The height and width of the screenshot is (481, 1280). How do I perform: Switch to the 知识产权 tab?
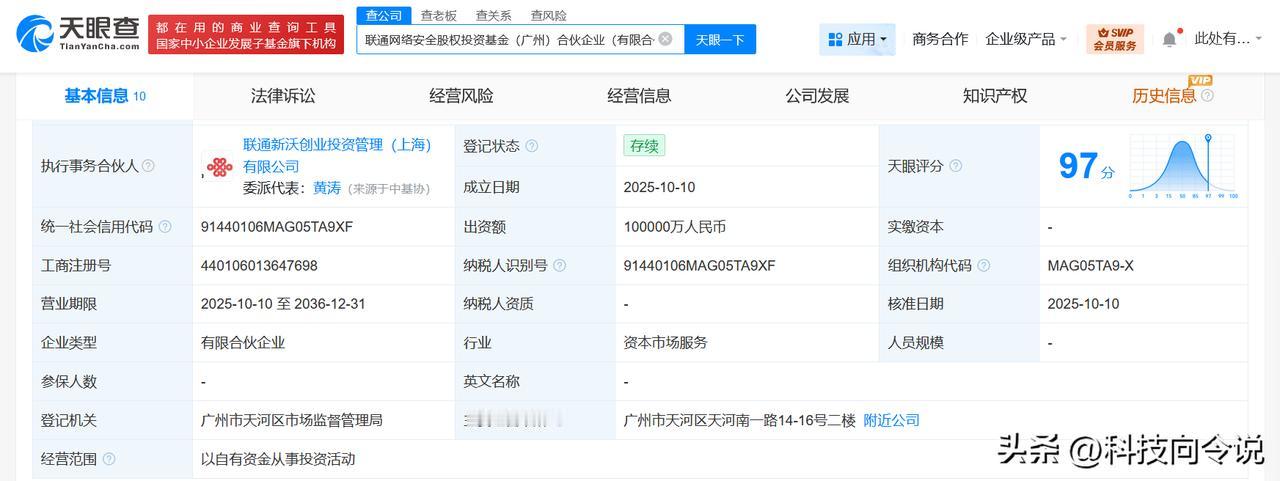(x=995, y=96)
